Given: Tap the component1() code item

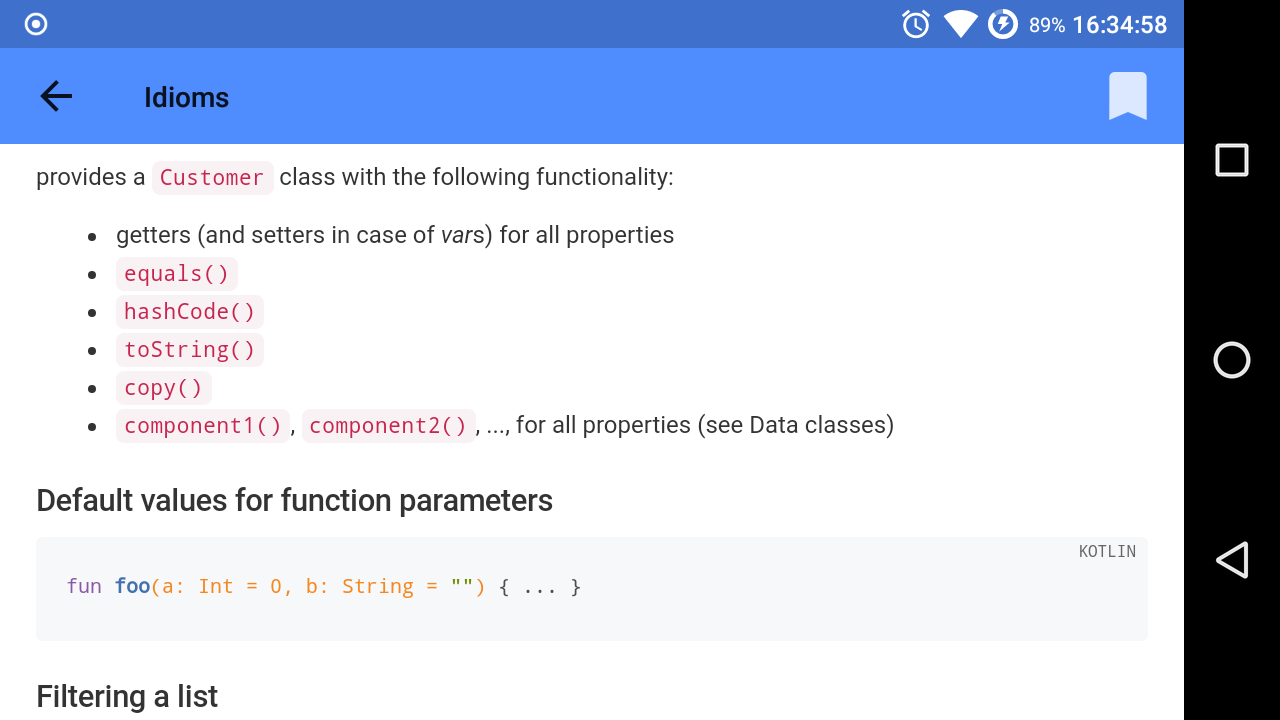Looking at the screenshot, I should (203, 426).
